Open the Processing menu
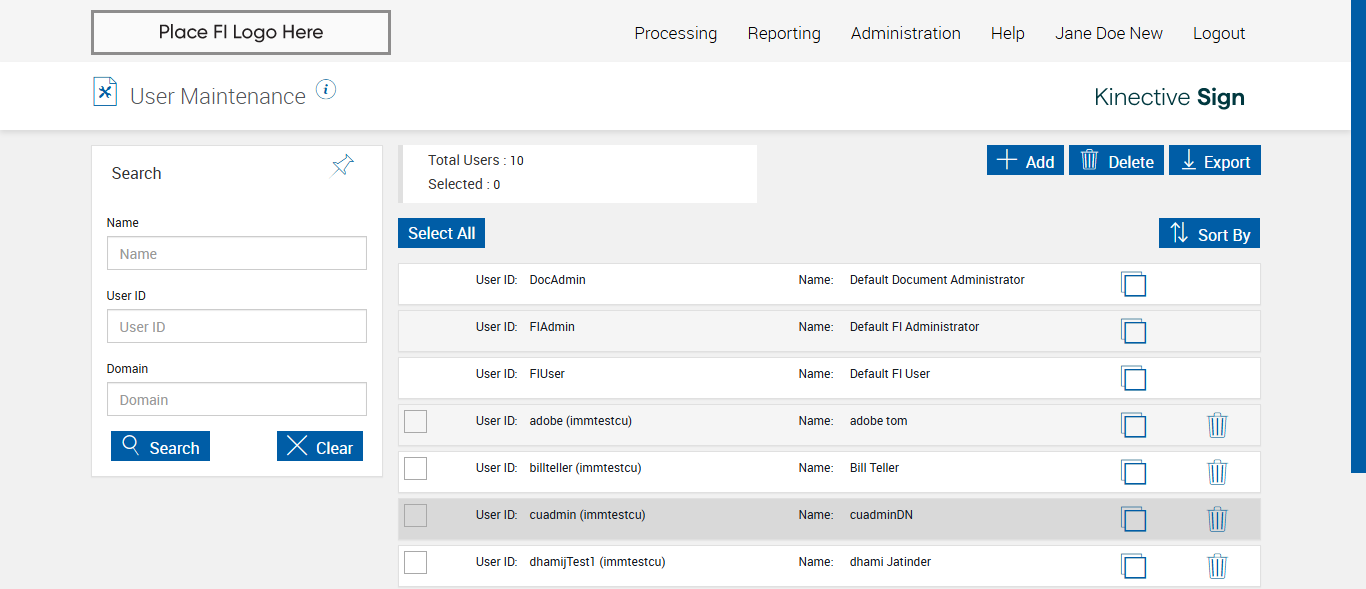 (675, 33)
